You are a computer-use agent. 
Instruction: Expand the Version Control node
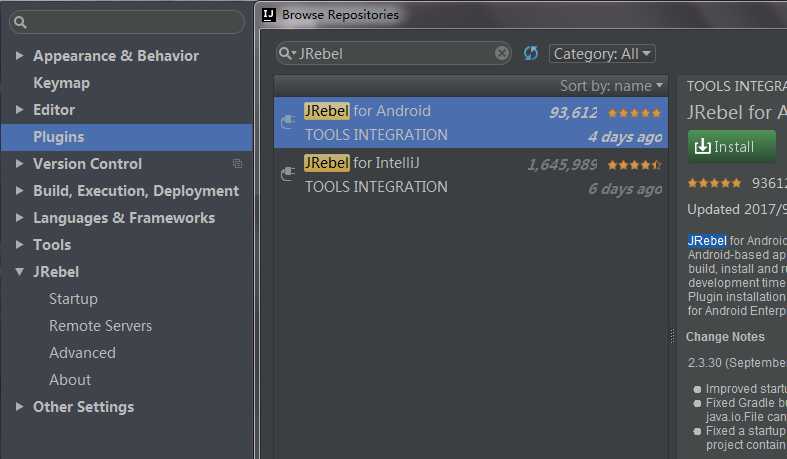coord(20,164)
